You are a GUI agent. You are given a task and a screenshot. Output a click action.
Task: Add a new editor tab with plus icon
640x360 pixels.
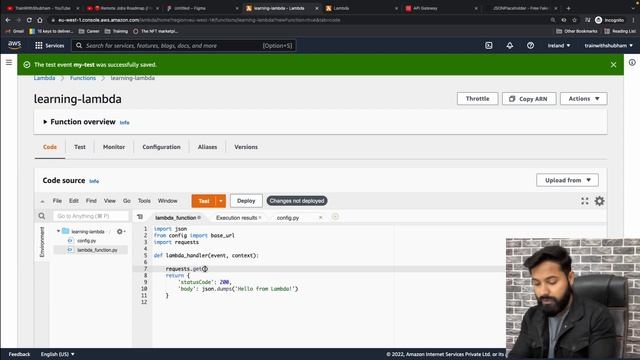click(335, 217)
